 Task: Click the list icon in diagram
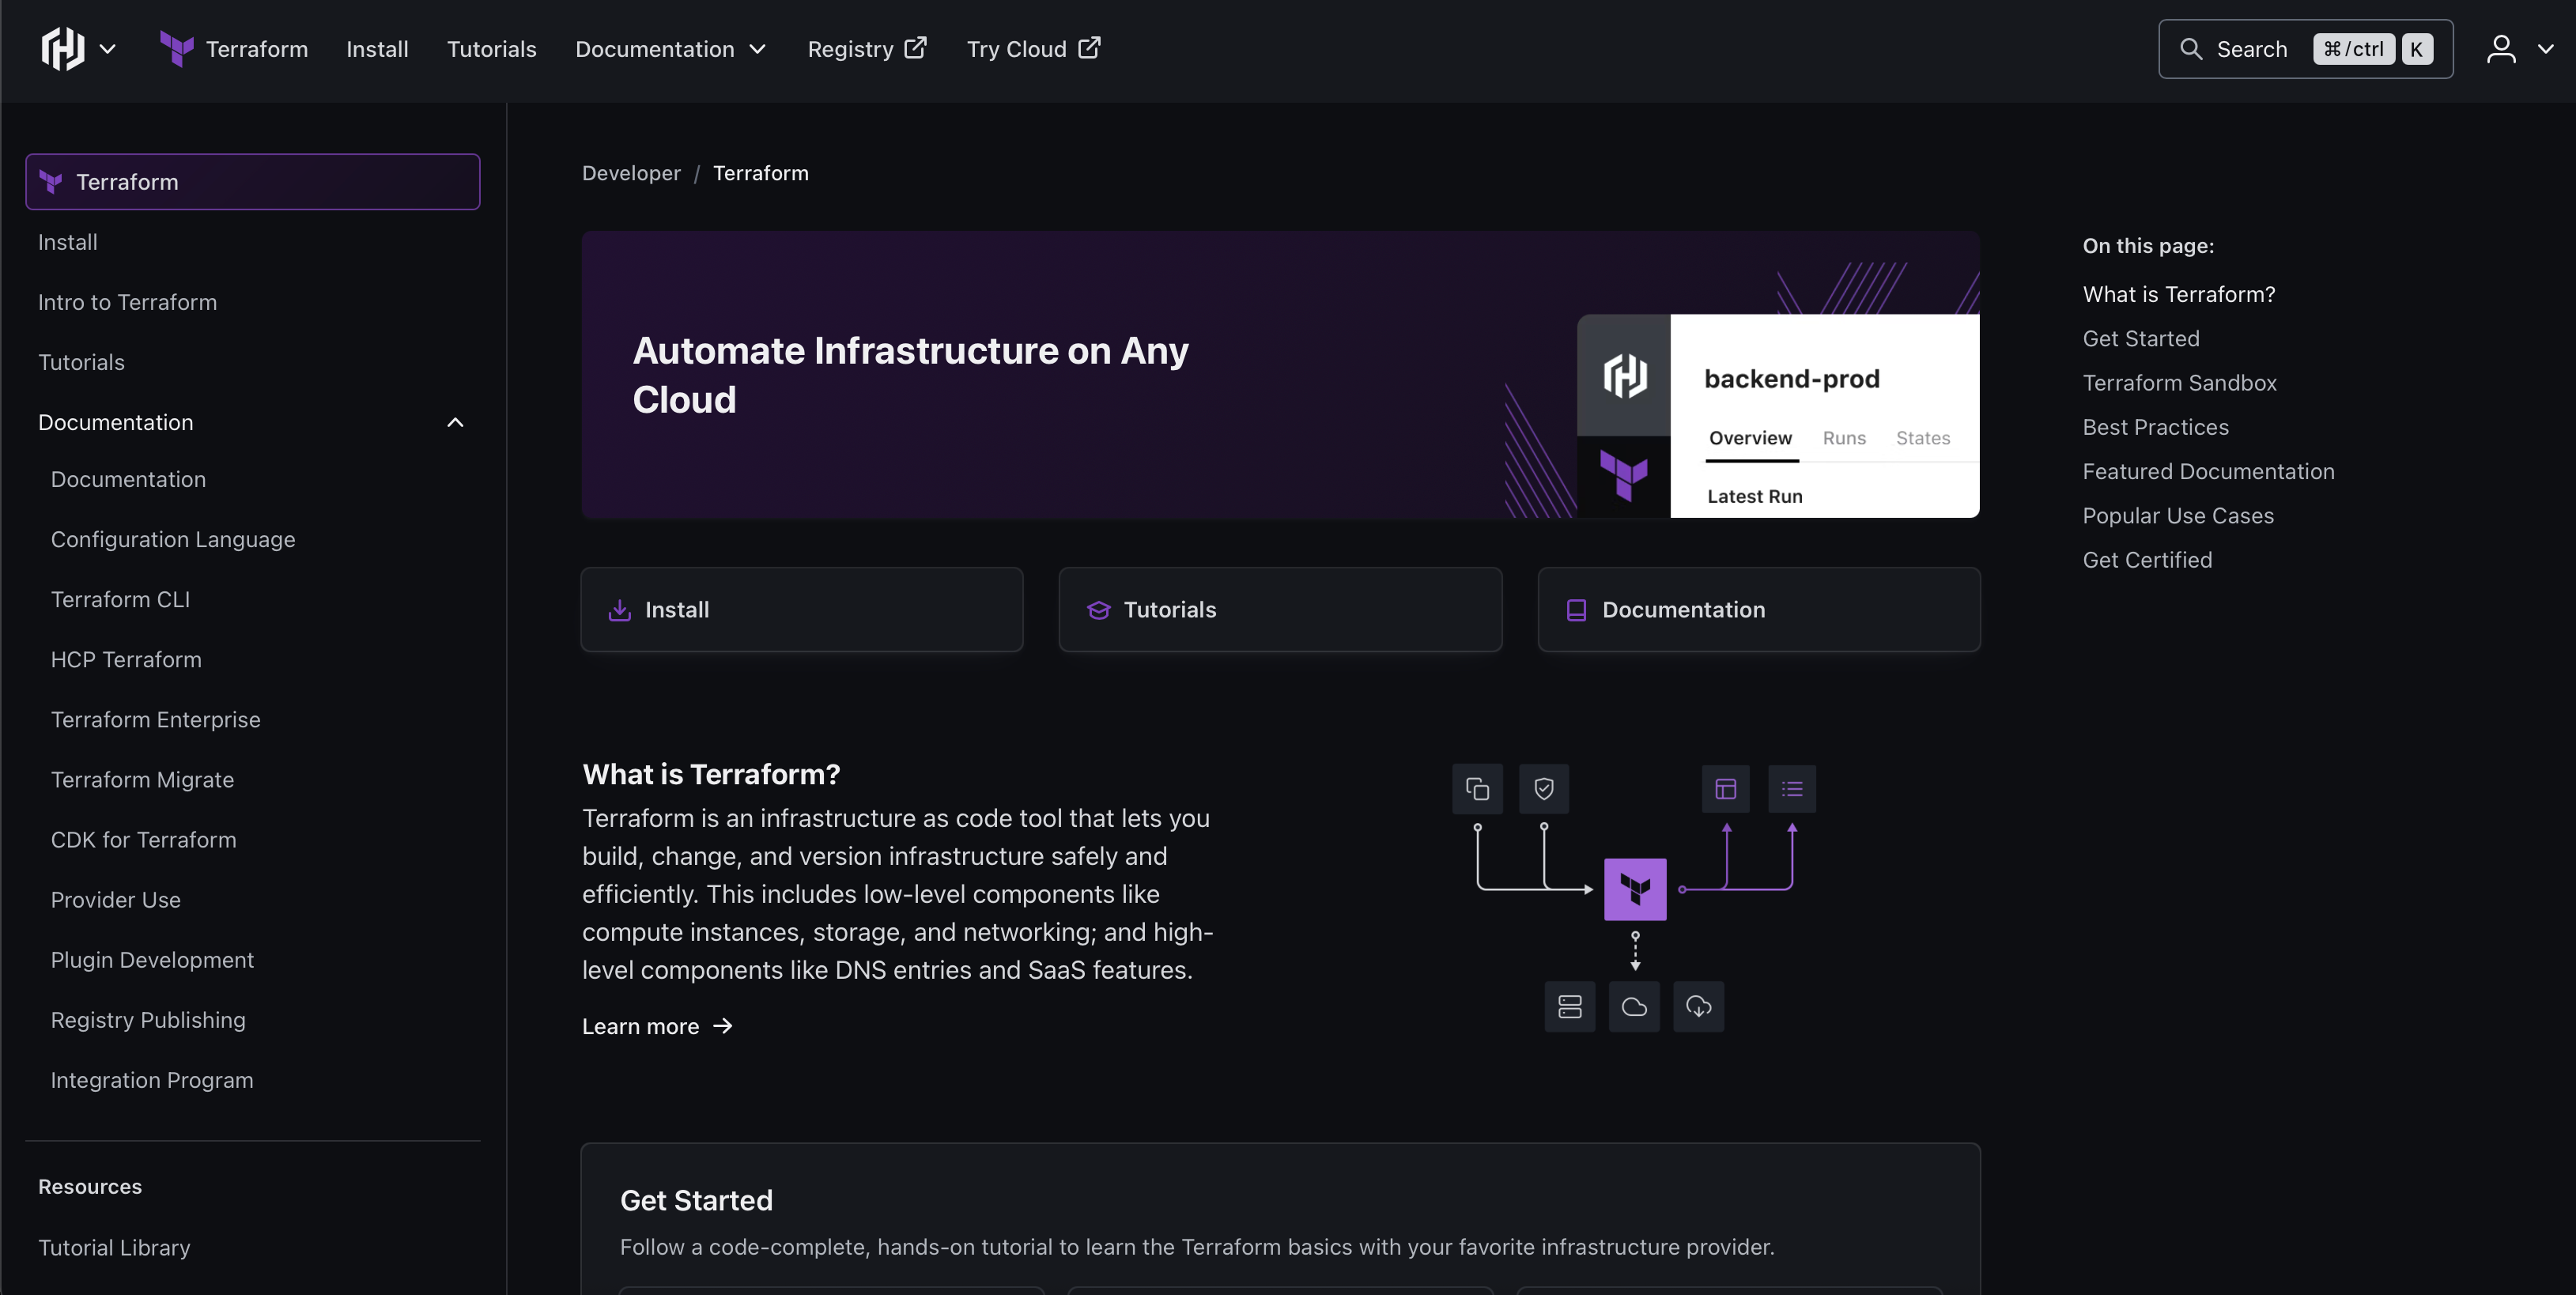click(x=1792, y=789)
